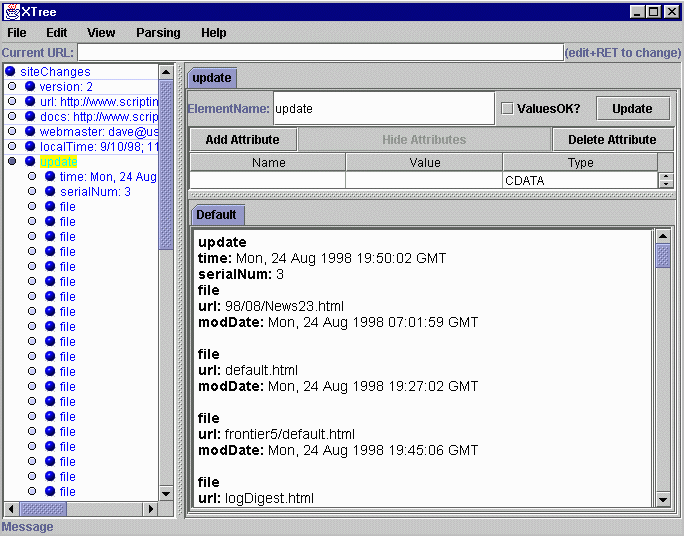684x536 pixels.
Task: Switch to the Default tab
Action: click(216, 215)
